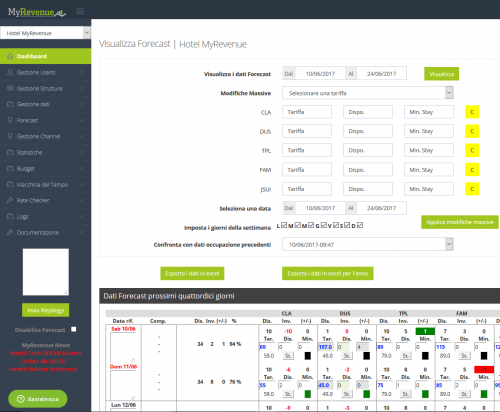500x412 pixels.
Task: Click the Assistenza help button
Action: coord(38,399)
